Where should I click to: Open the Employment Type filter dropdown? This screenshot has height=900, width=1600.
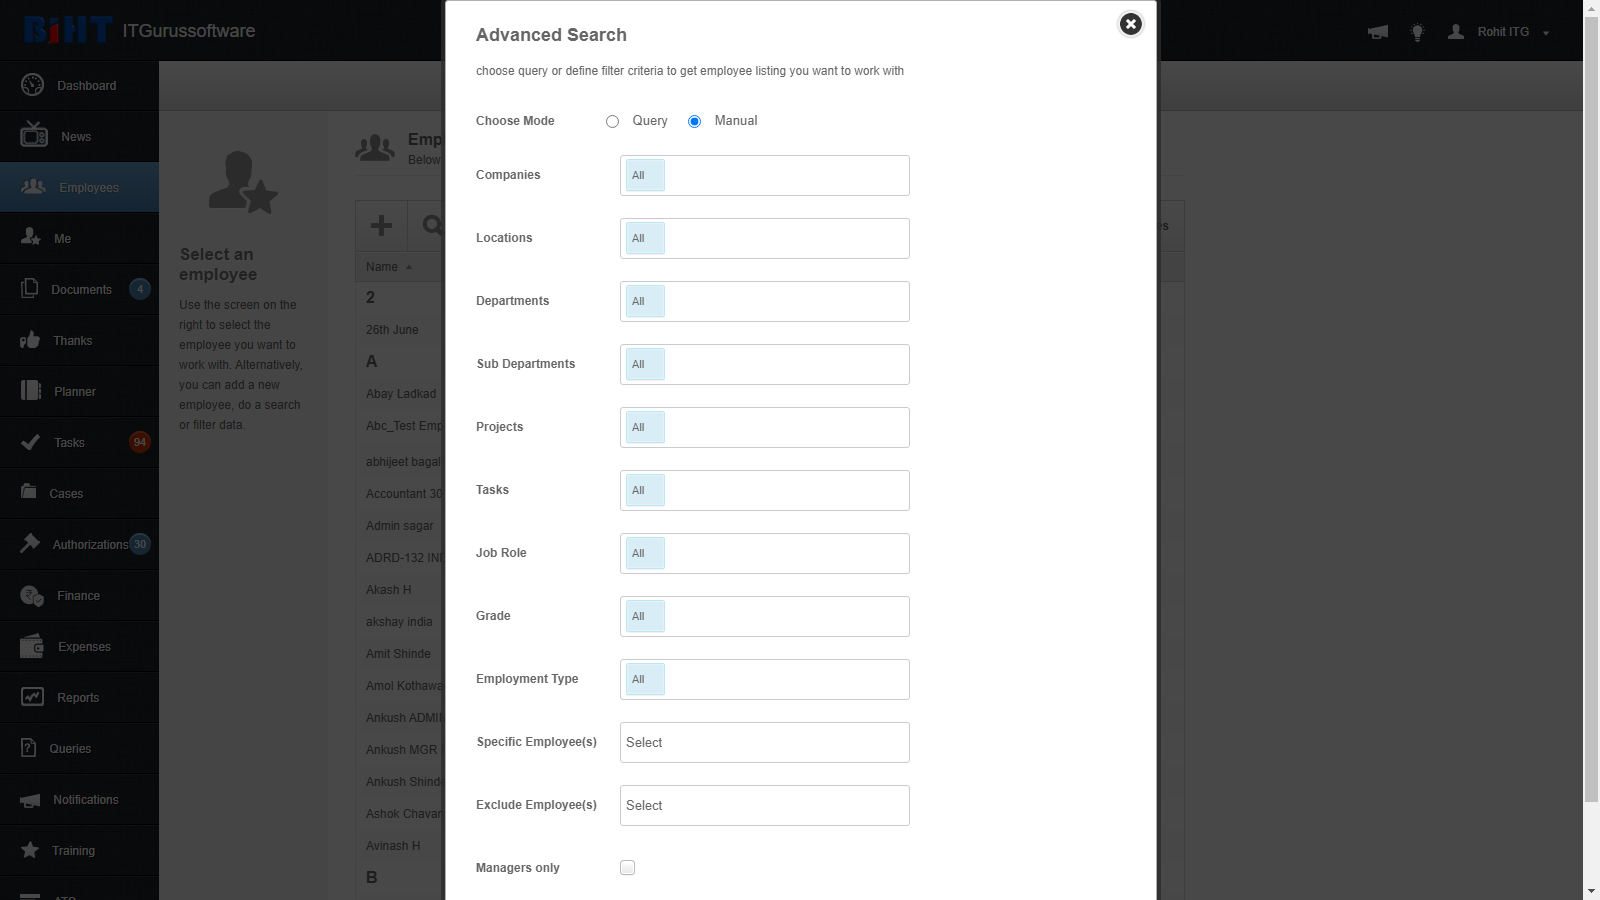click(x=765, y=679)
